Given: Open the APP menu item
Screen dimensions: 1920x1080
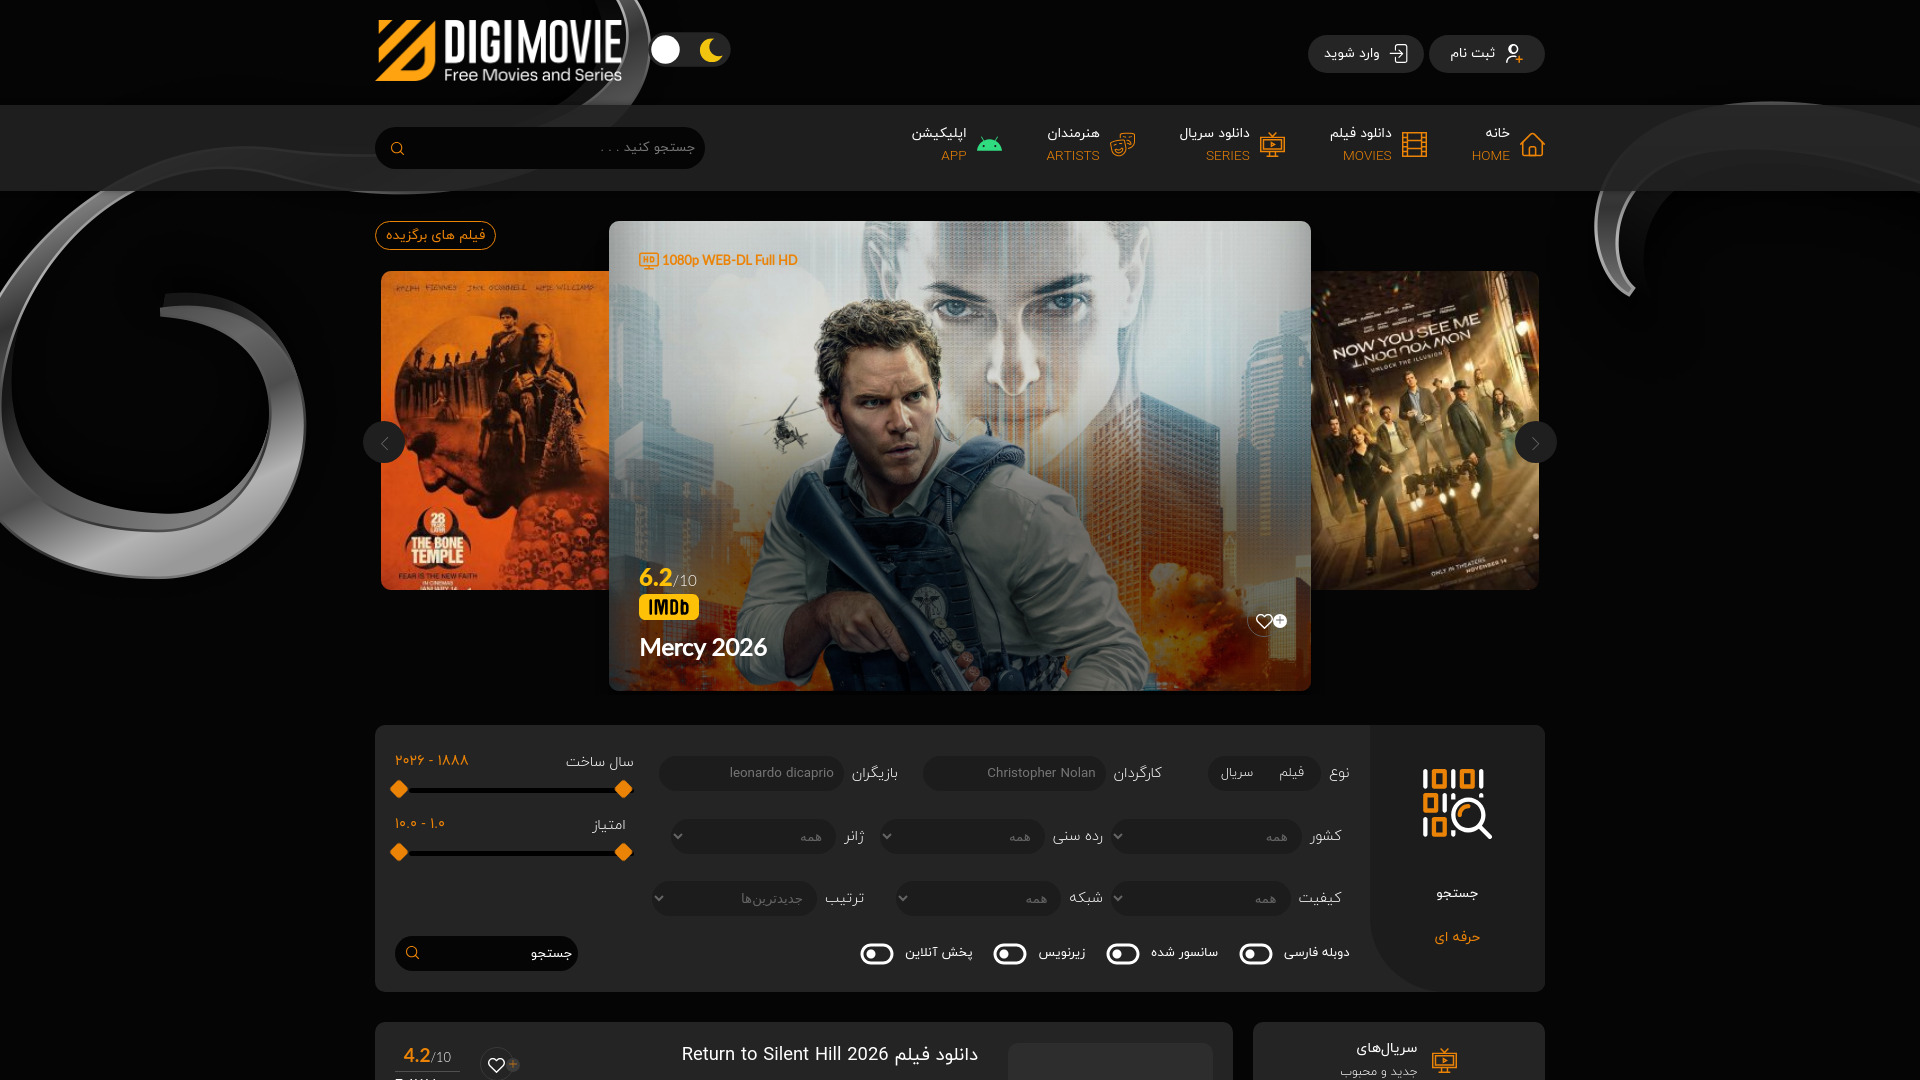Looking at the screenshot, I should pyautogui.click(x=938, y=145).
